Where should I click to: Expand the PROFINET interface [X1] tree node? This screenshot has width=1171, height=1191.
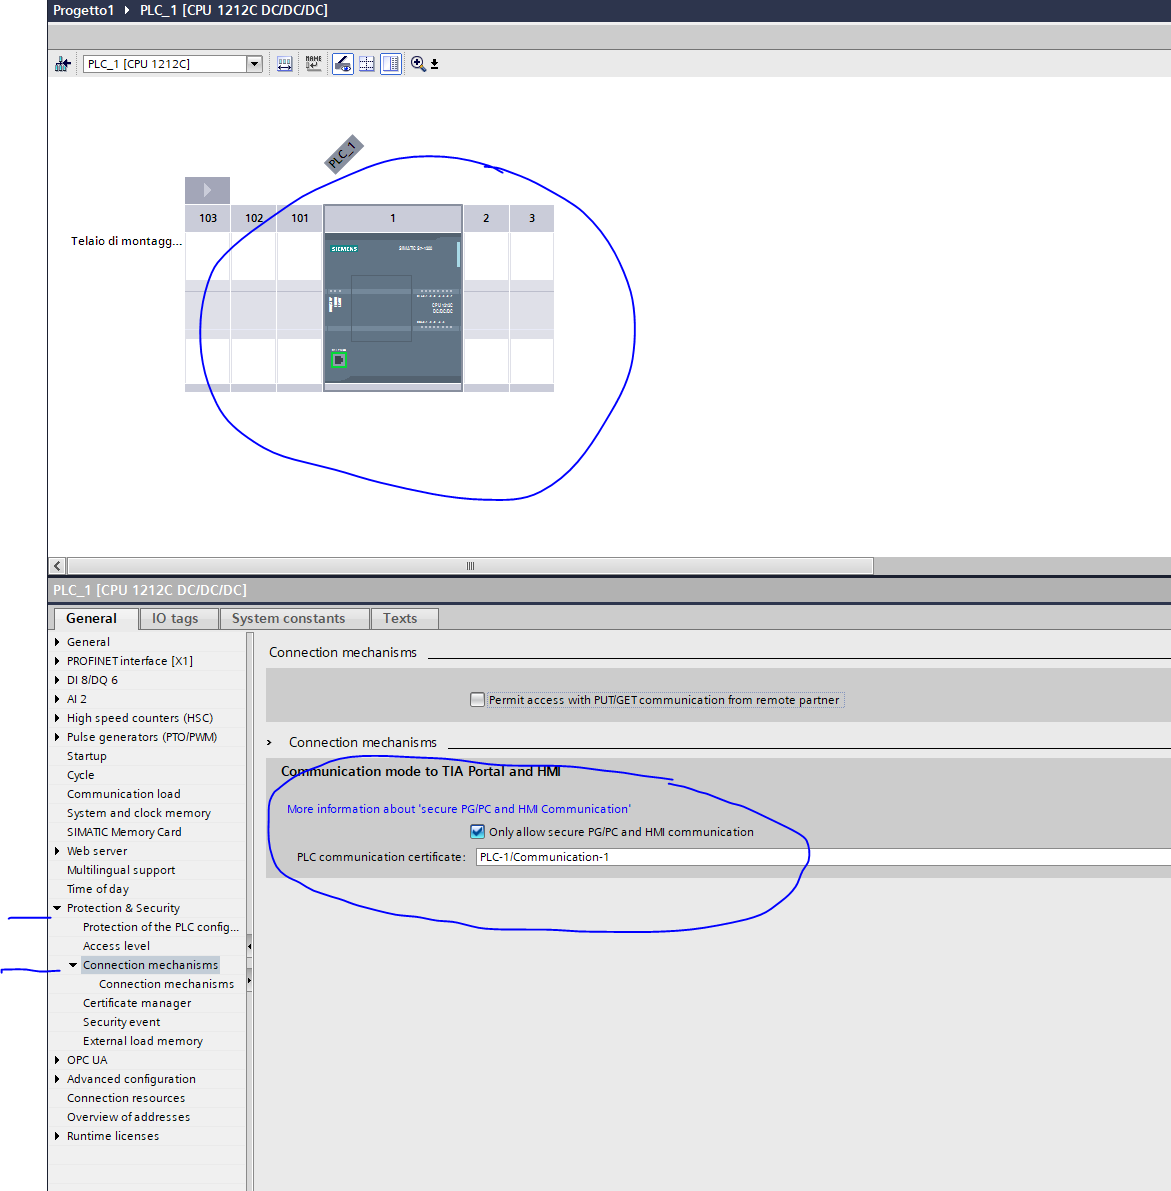(57, 661)
